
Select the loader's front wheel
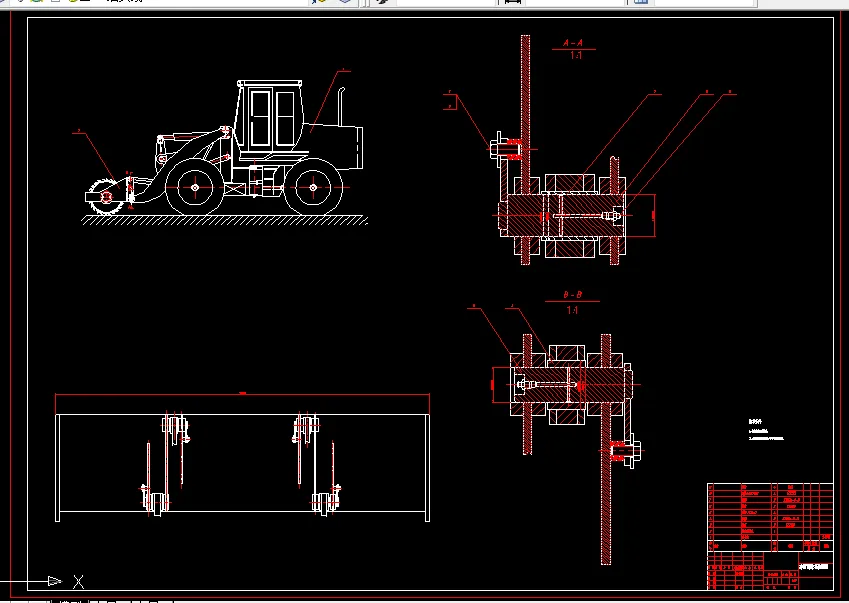[x=194, y=187]
